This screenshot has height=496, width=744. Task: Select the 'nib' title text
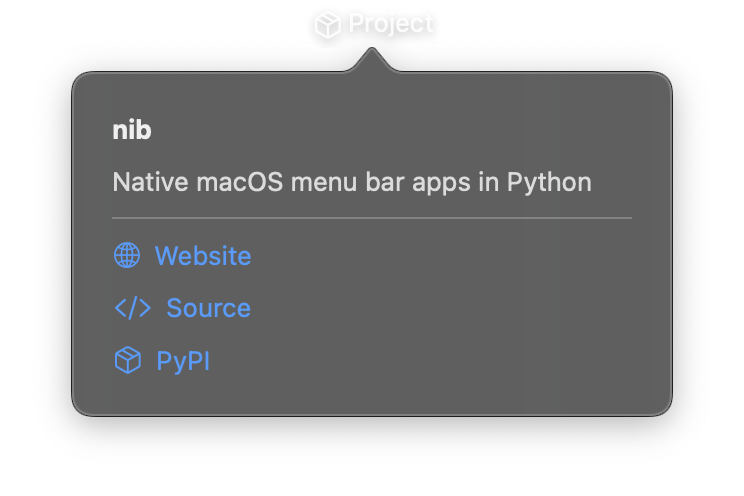point(132,130)
